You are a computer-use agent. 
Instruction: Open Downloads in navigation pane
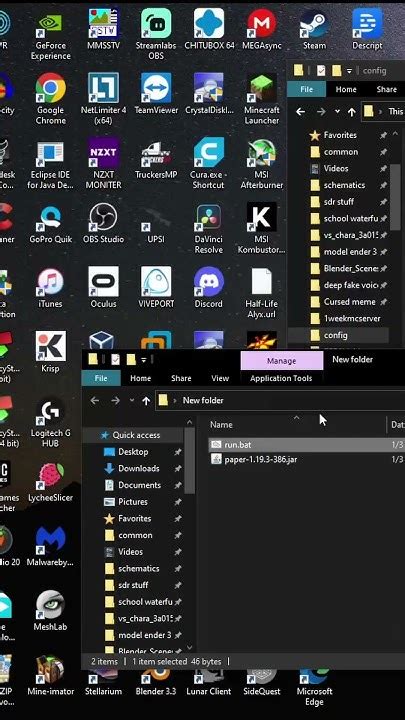(x=139, y=468)
